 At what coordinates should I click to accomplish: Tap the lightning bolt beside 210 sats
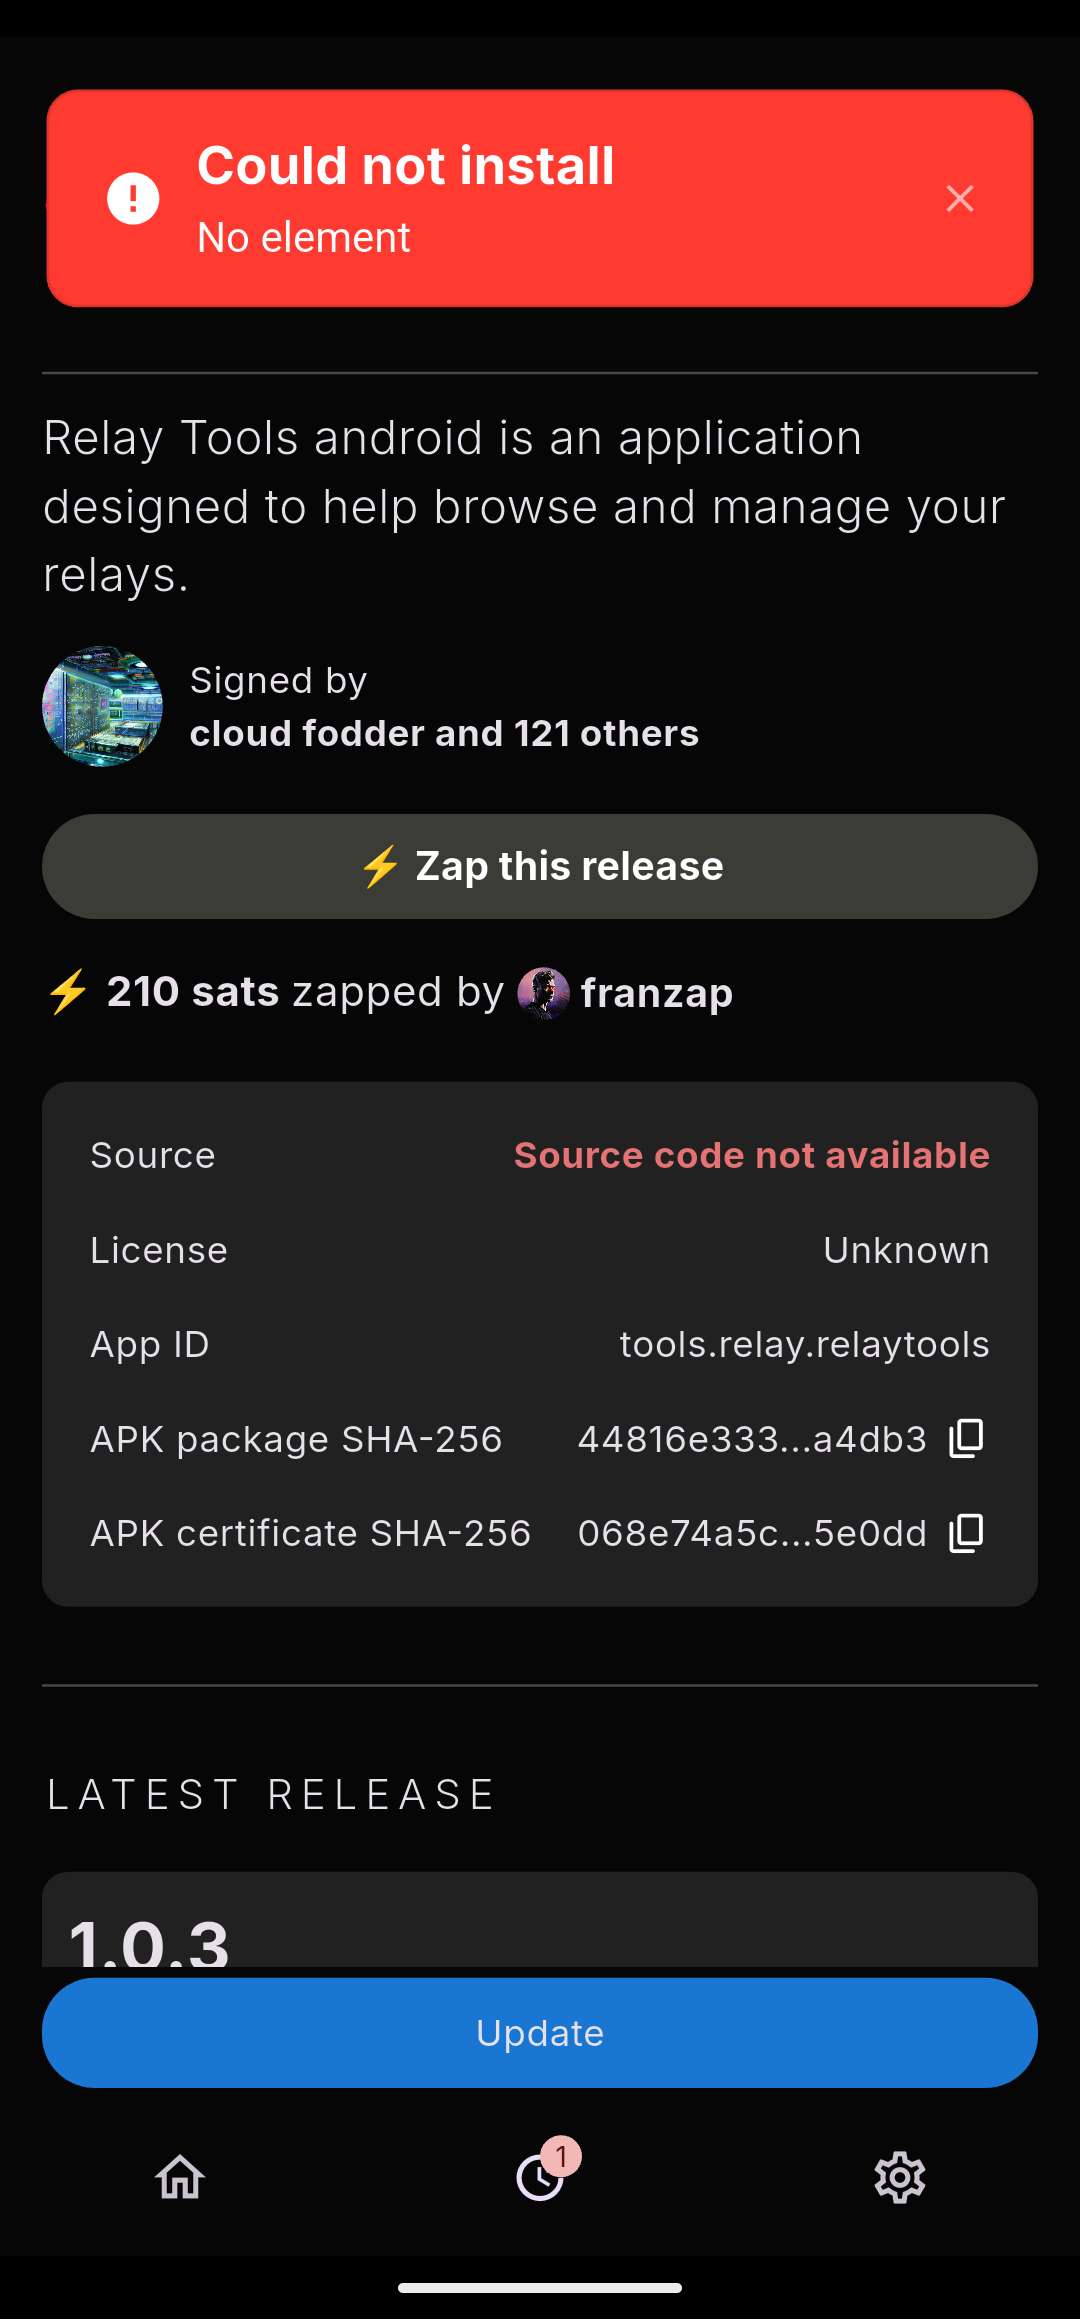pyautogui.click(x=68, y=993)
